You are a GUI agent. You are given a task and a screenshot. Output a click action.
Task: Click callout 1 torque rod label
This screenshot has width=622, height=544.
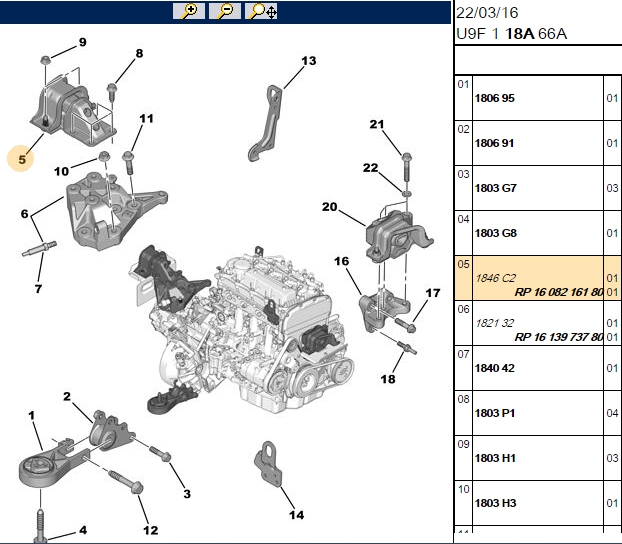pos(31,415)
